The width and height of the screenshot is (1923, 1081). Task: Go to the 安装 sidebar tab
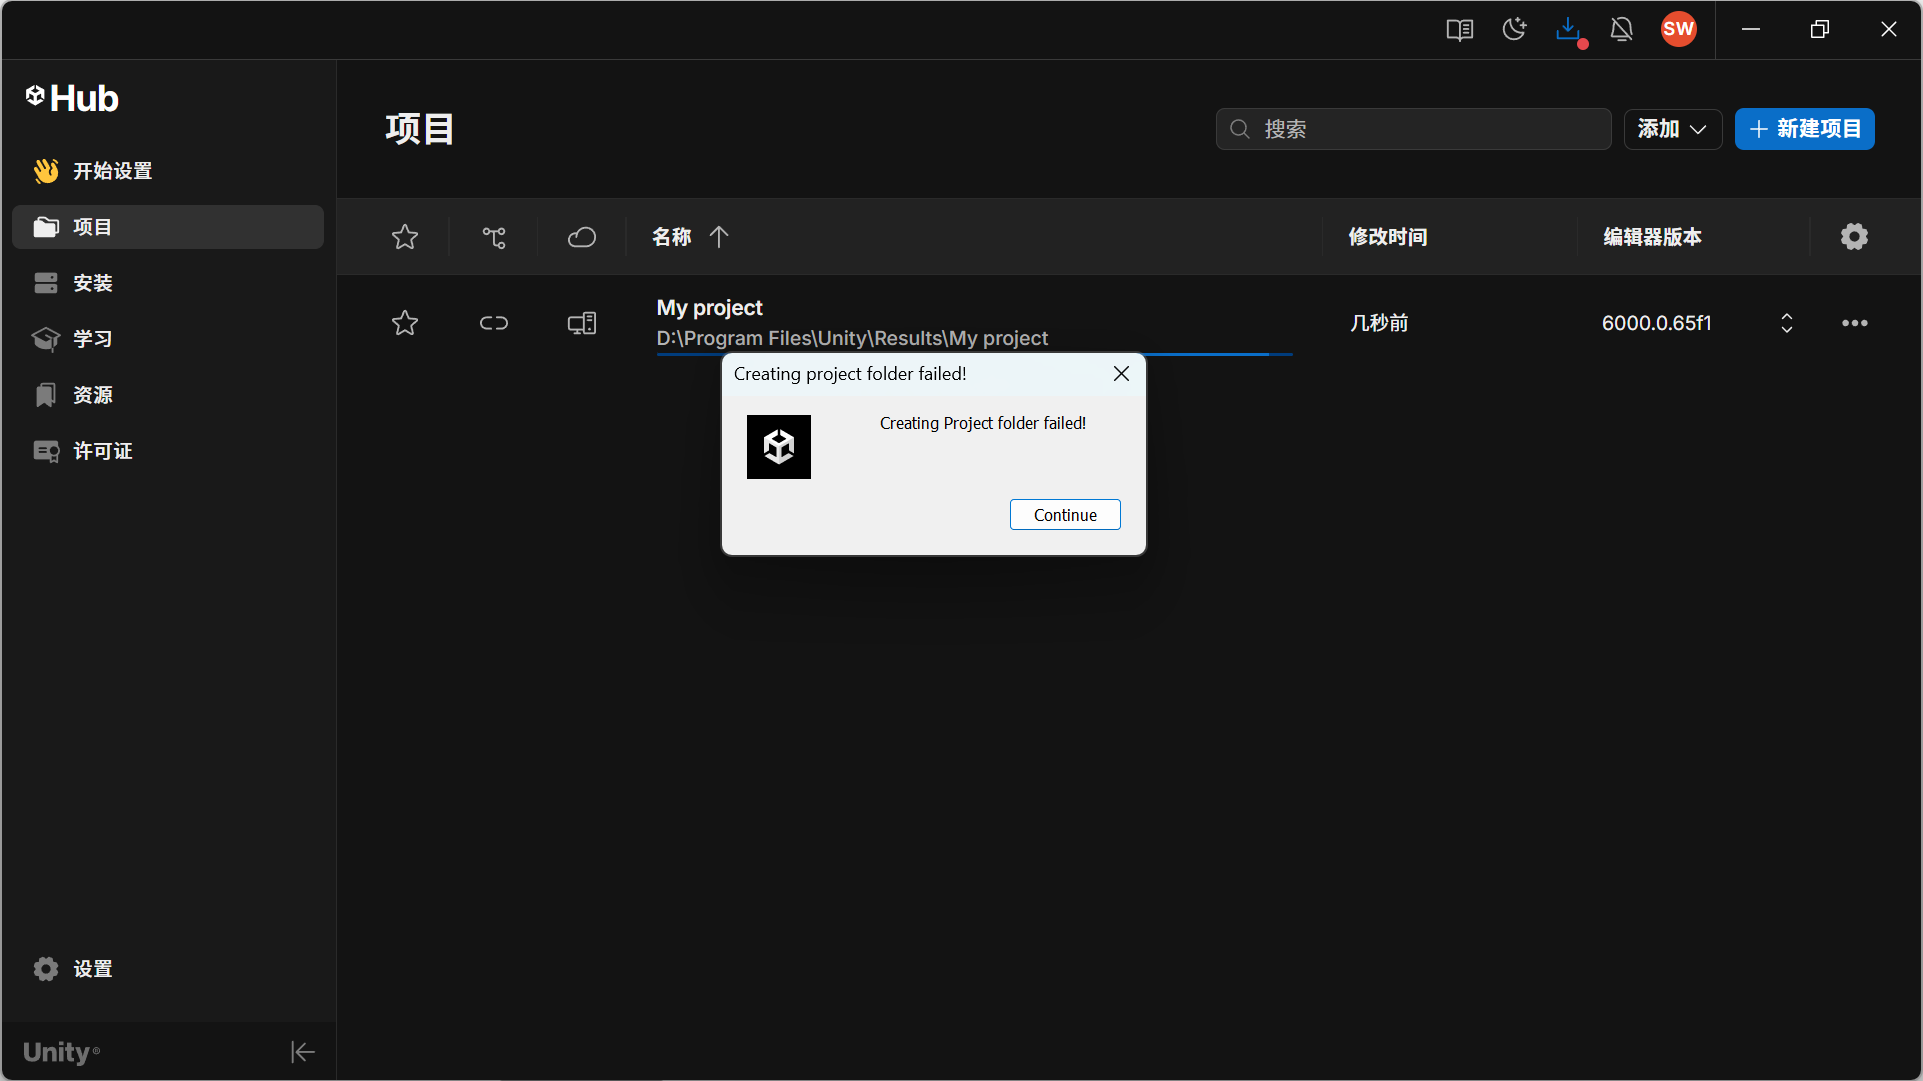(x=92, y=283)
